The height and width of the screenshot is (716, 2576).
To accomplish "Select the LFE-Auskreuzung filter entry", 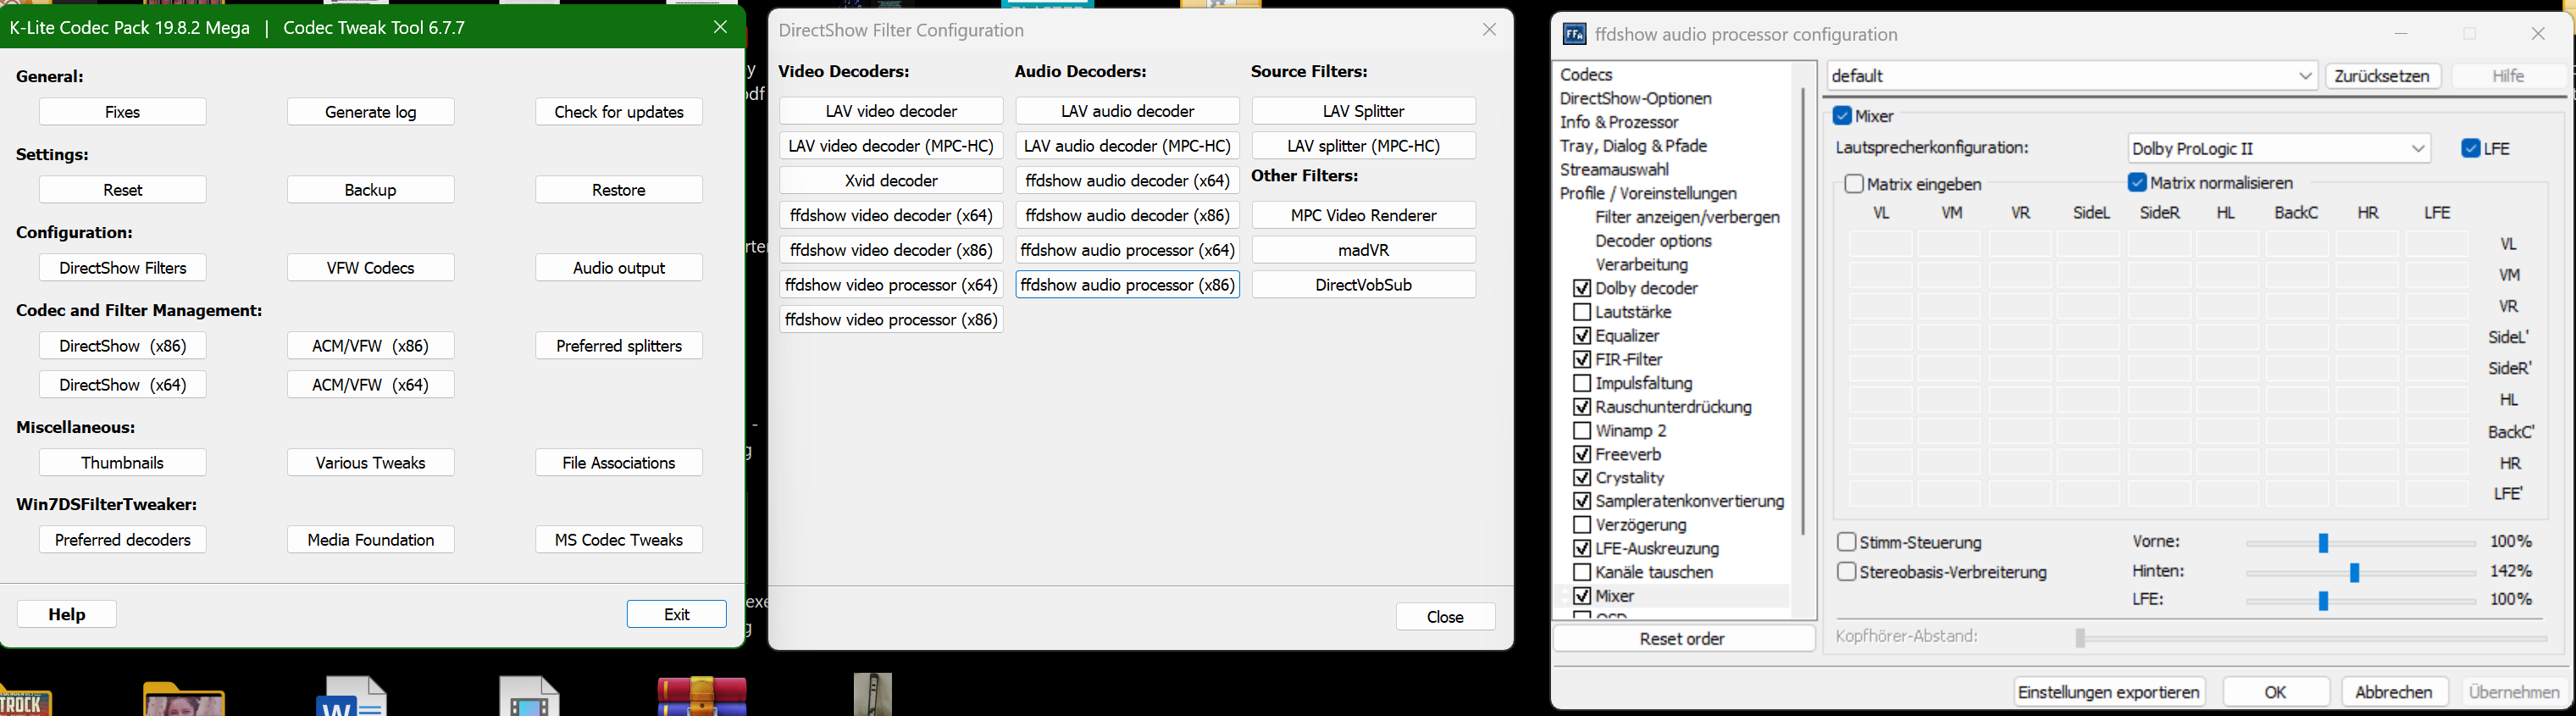I will coord(1657,549).
